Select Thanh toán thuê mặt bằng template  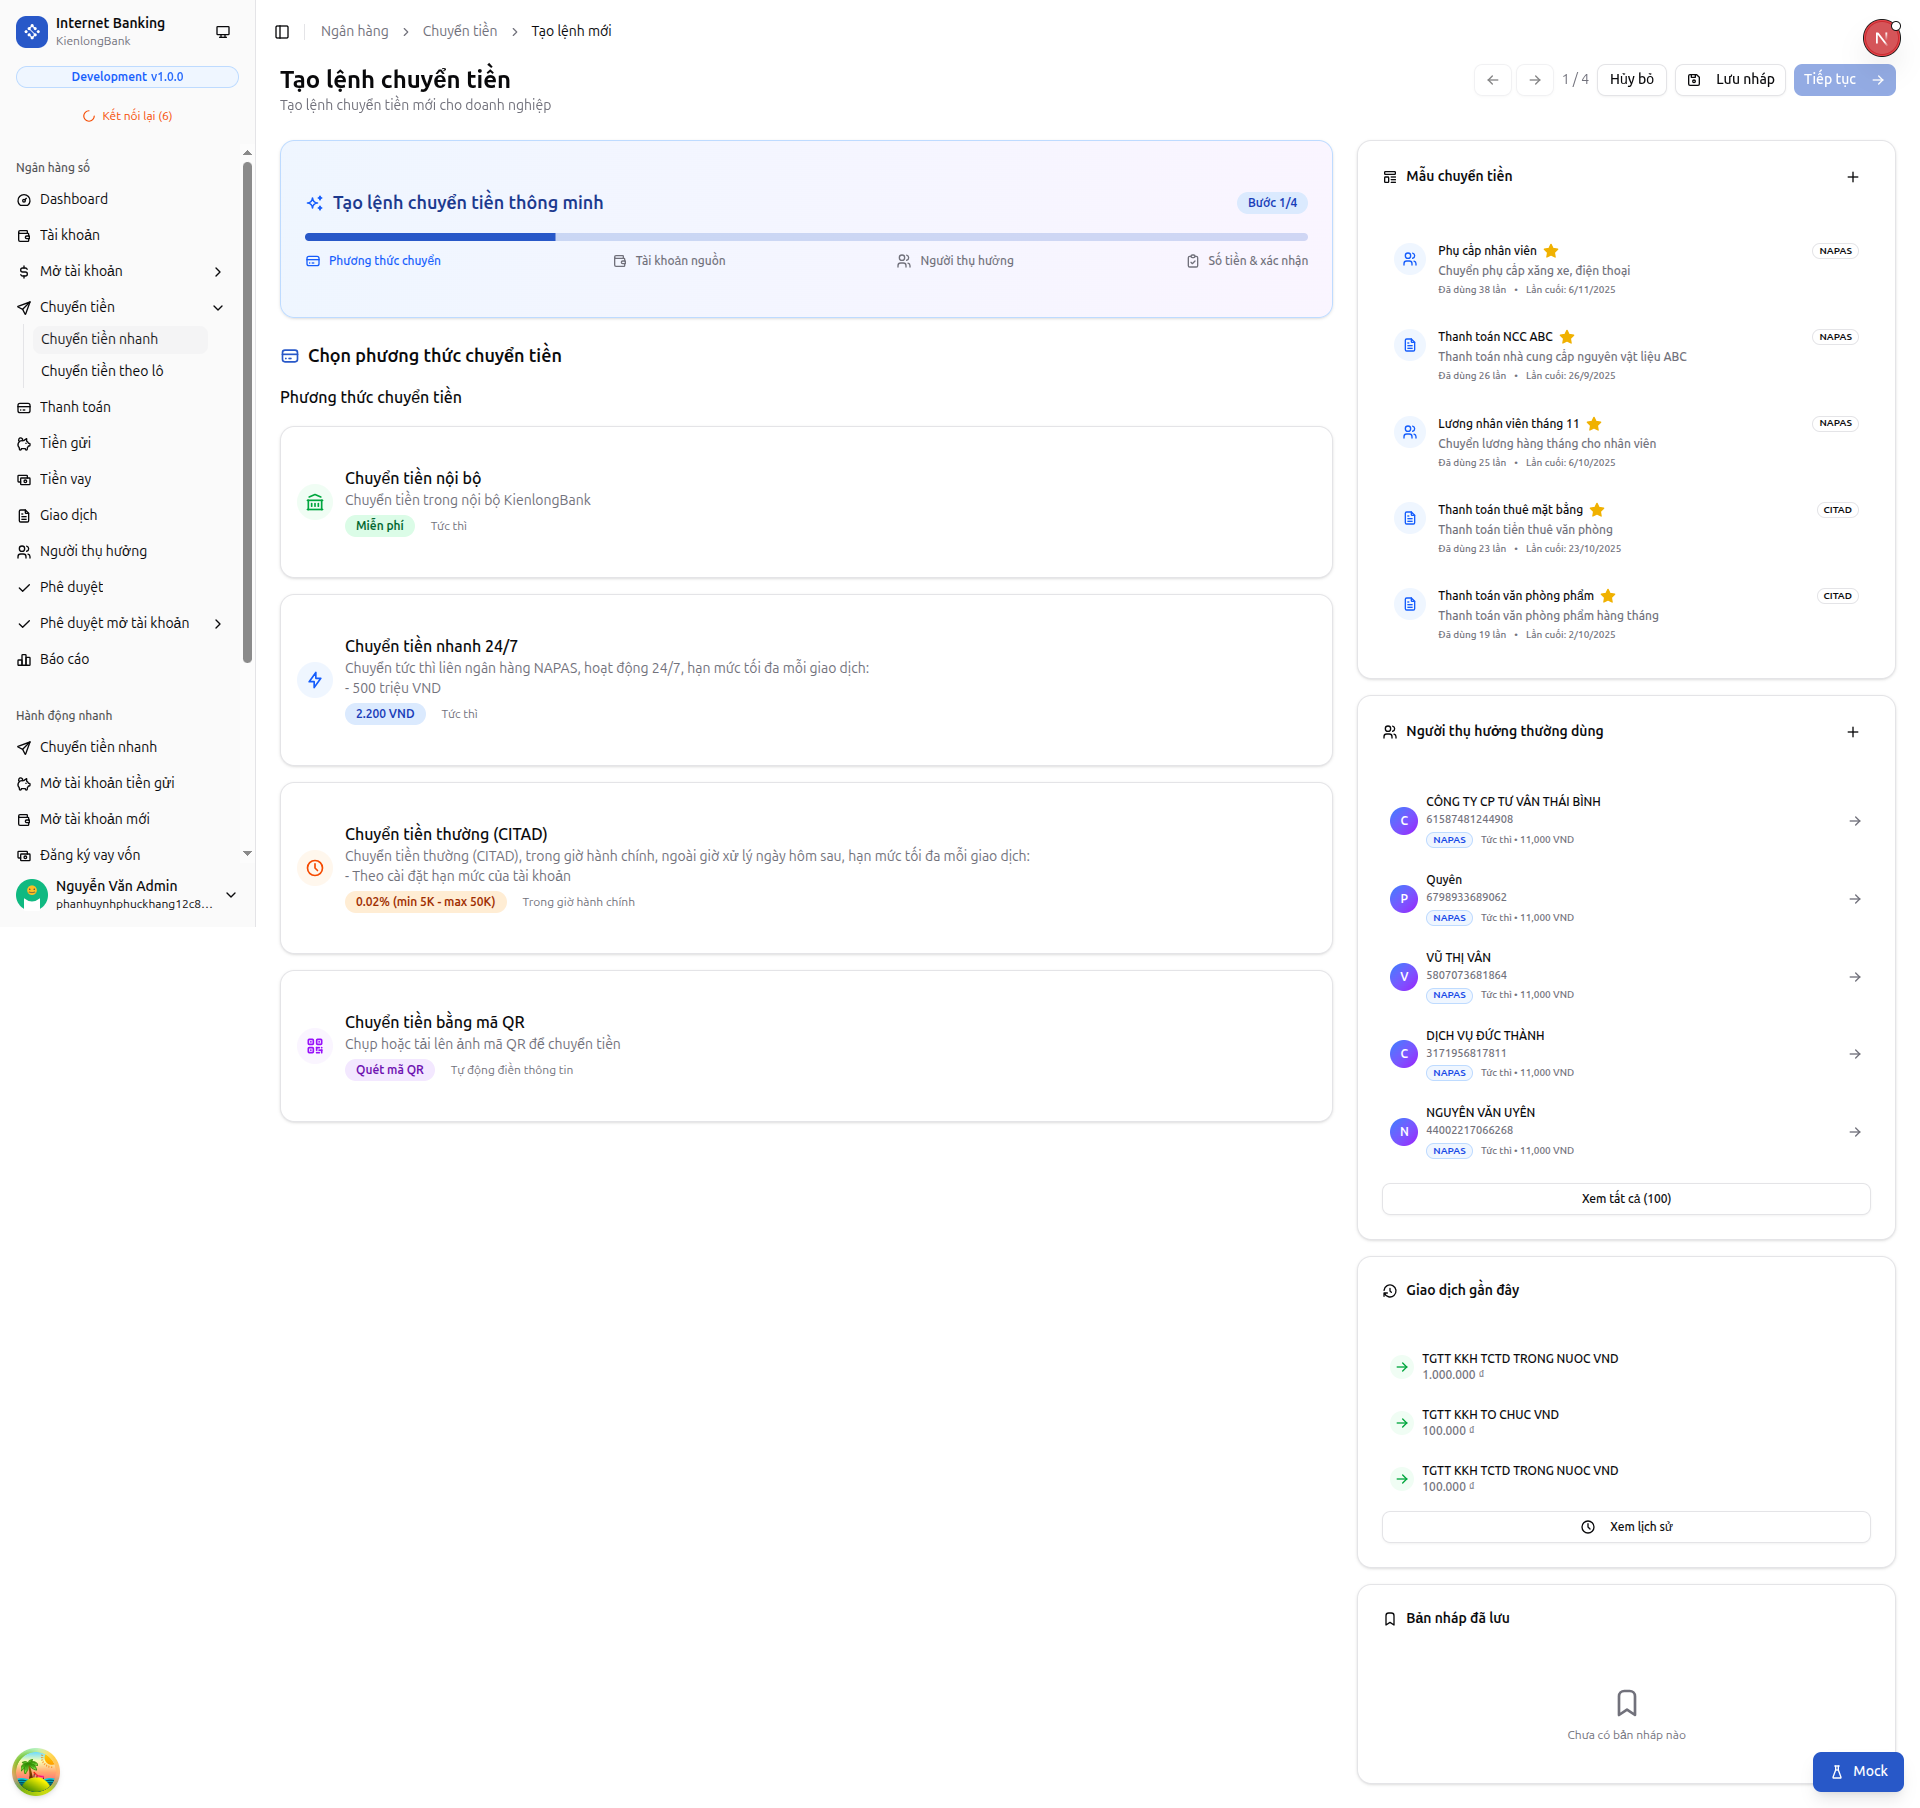(x=1625, y=529)
